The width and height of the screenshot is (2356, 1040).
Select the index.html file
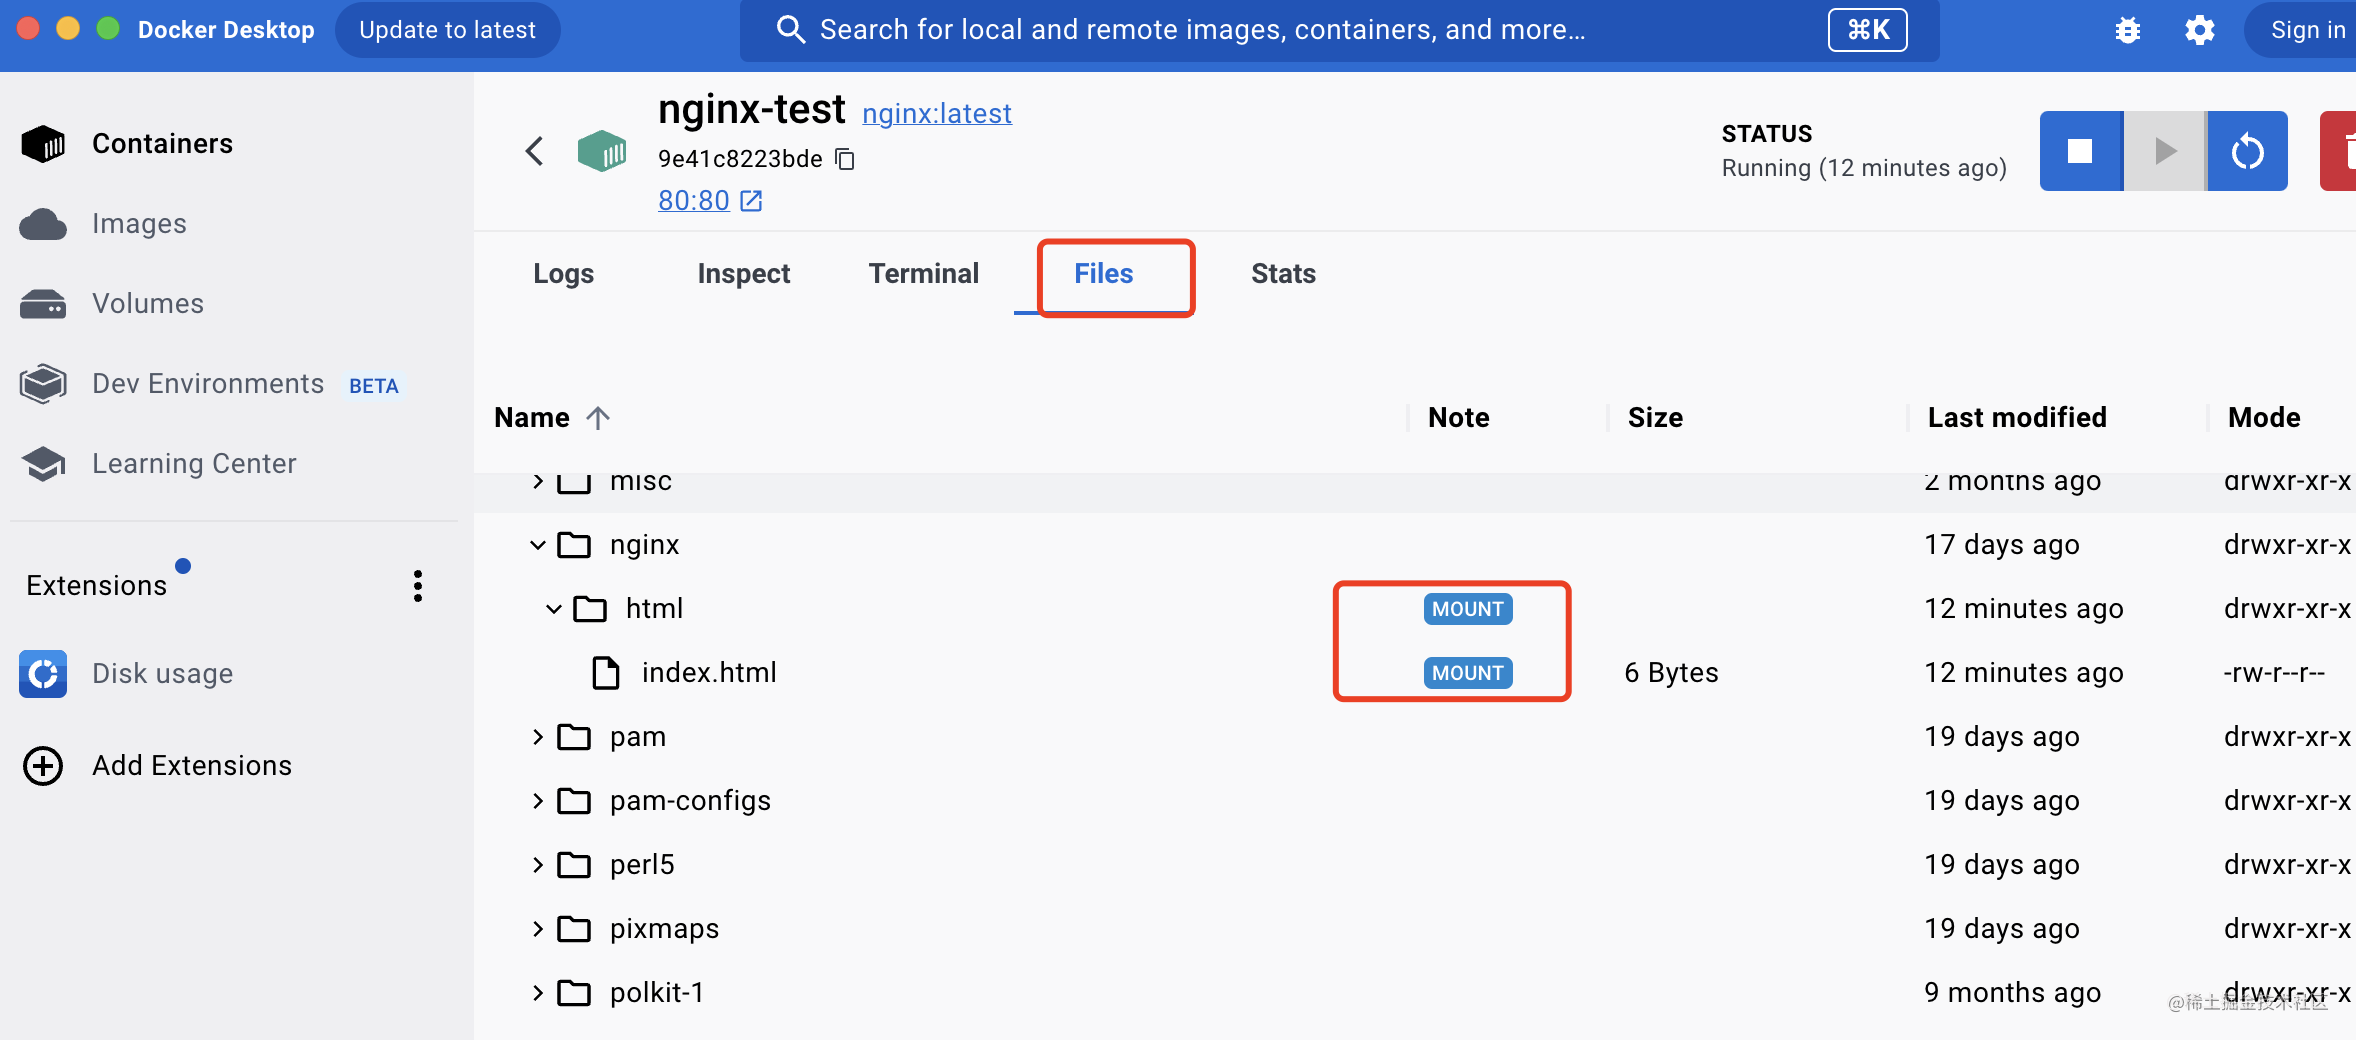pyautogui.click(x=708, y=673)
